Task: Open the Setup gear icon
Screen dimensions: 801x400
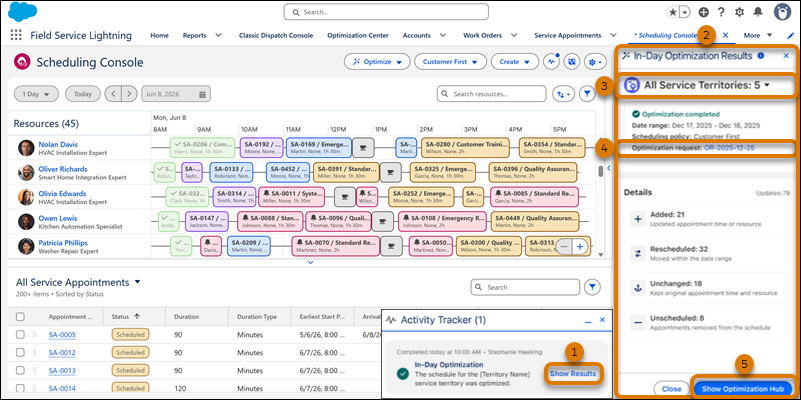Action: click(739, 12)
